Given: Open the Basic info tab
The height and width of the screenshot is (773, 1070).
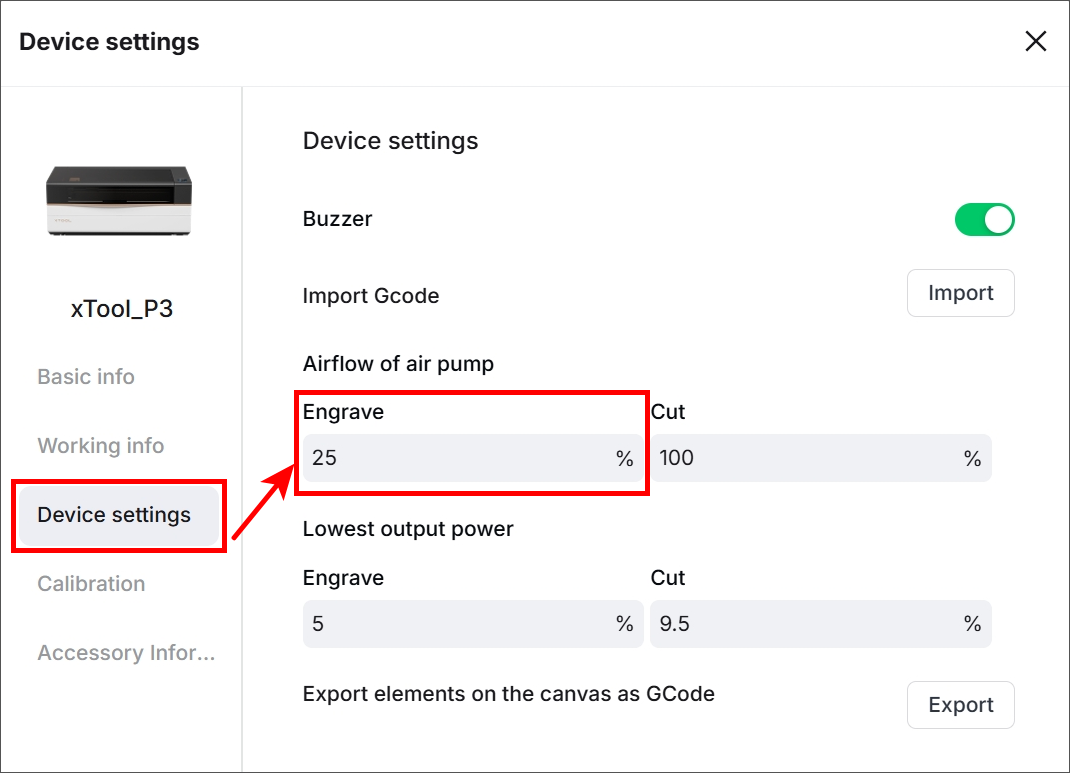Looking at the screenshot, I should 86,377.
